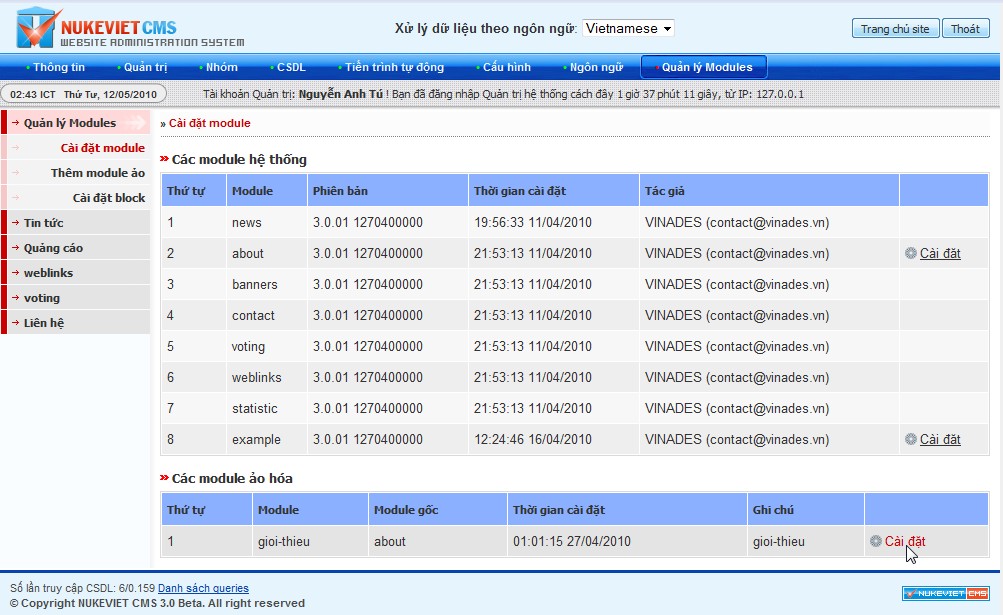Viewport: 1003px width, 615px height.
Task: Click the NukeViet CMS footer badge
Action: 945,594
